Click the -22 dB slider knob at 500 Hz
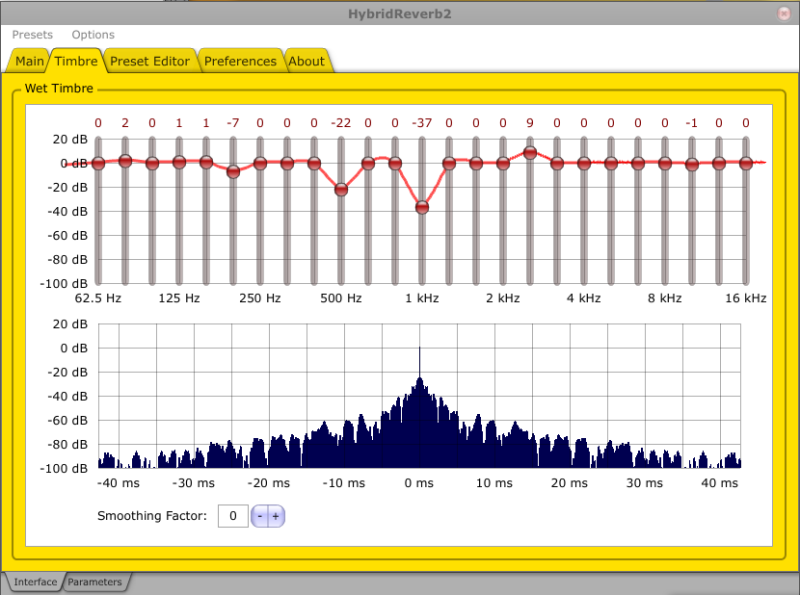This screenshot has width=800, height=595. pos(341,189)
